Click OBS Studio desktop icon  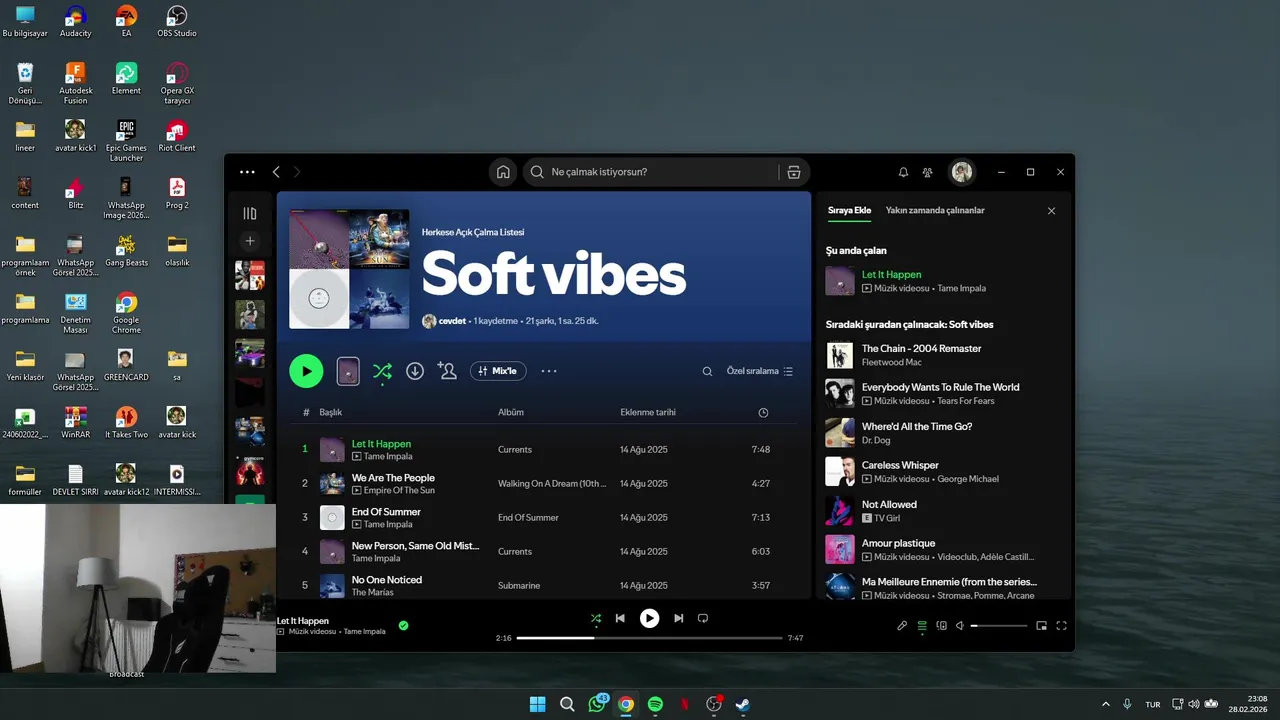[x=177, y=22]
